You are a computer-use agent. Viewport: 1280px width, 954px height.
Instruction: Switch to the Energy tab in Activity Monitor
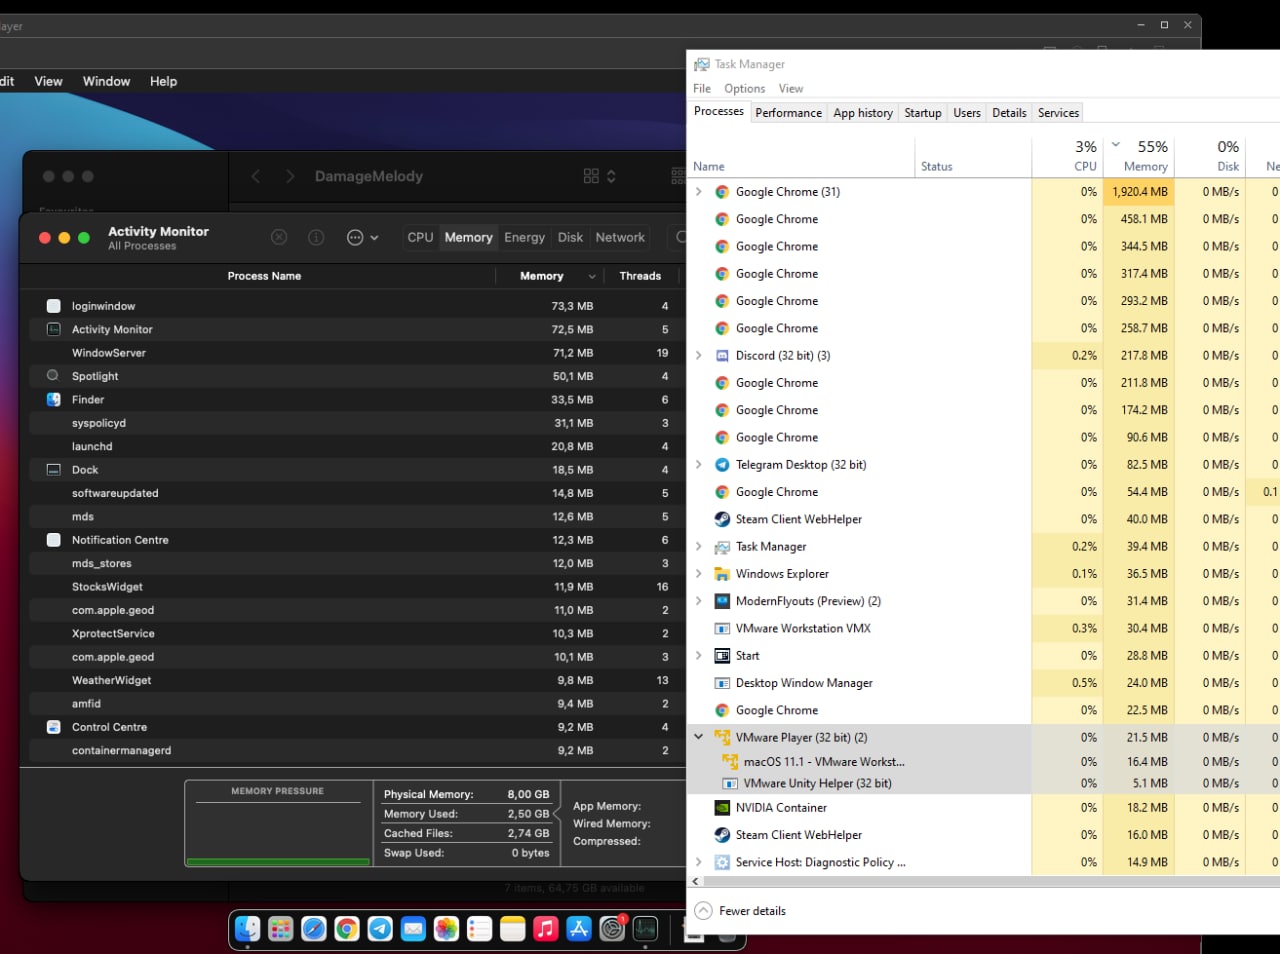524,237
